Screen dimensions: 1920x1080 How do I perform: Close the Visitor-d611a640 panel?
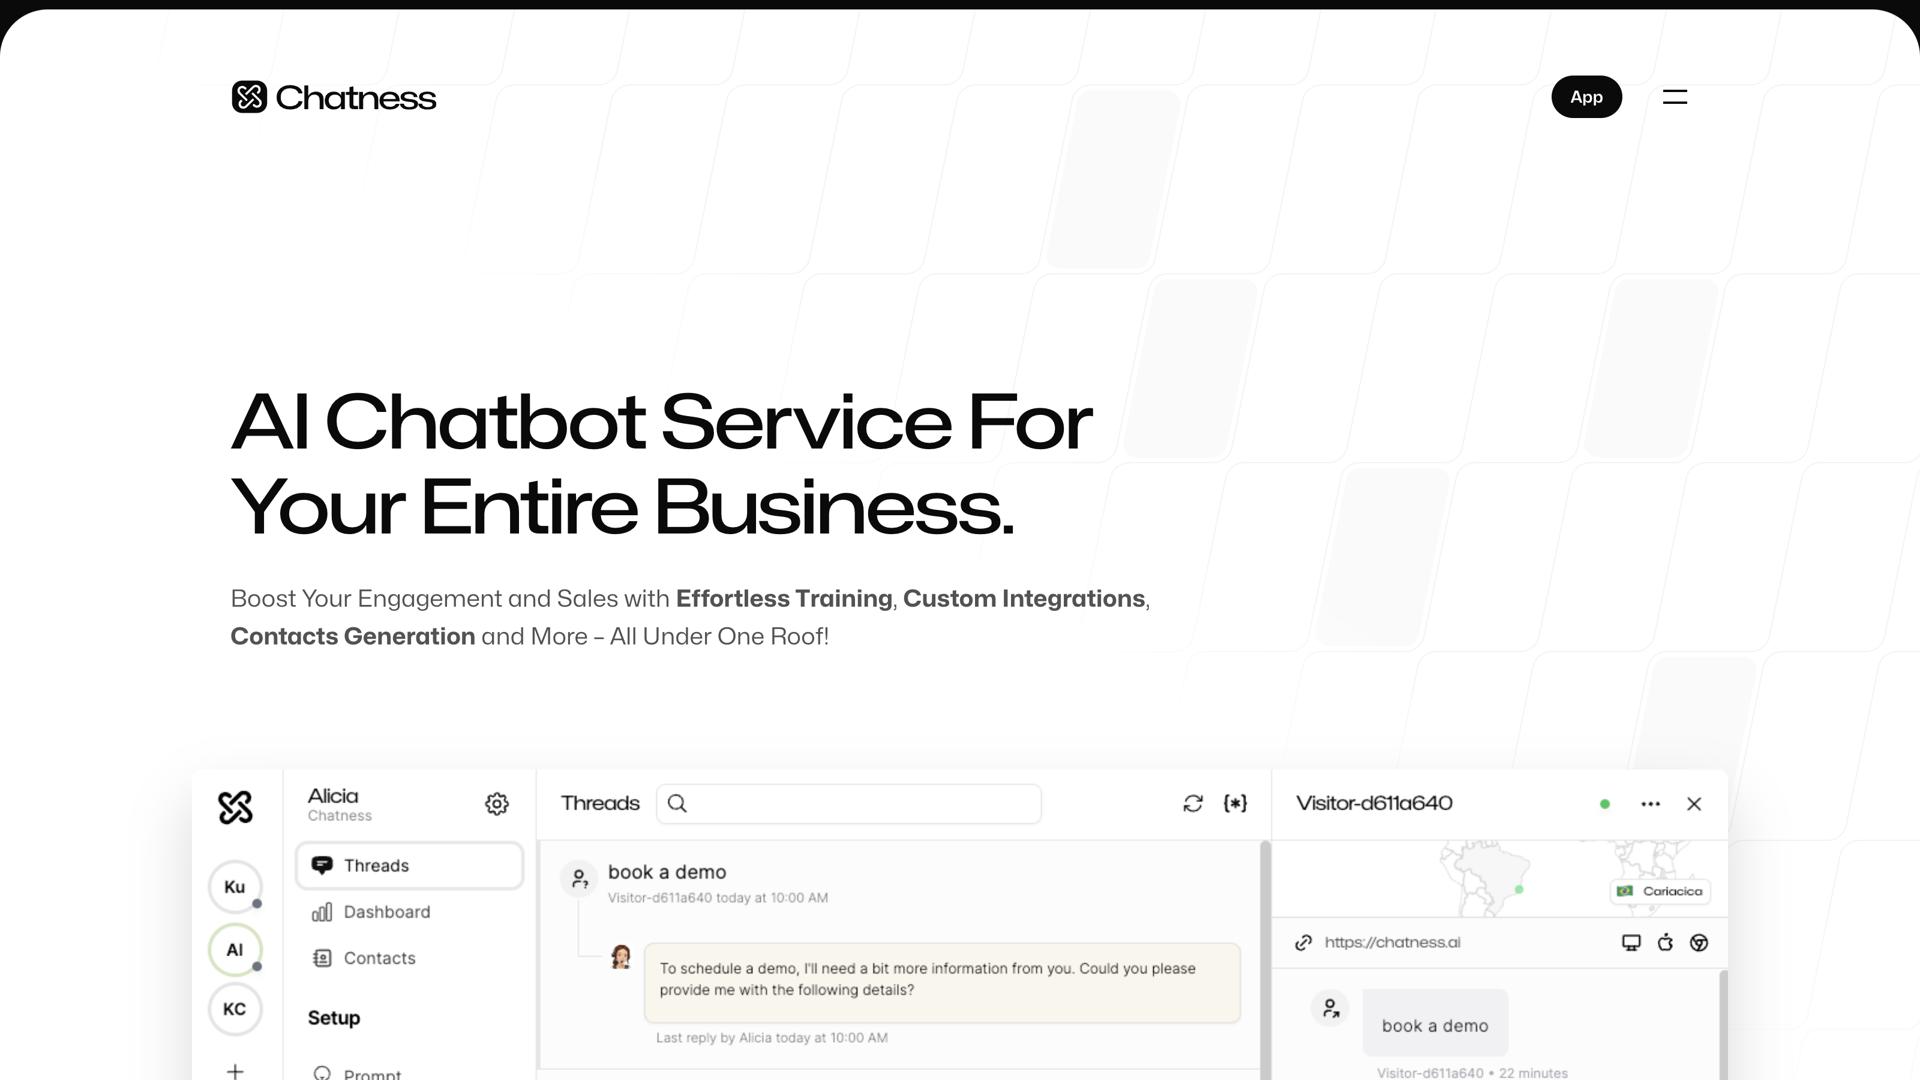(x=1694, y=804)
